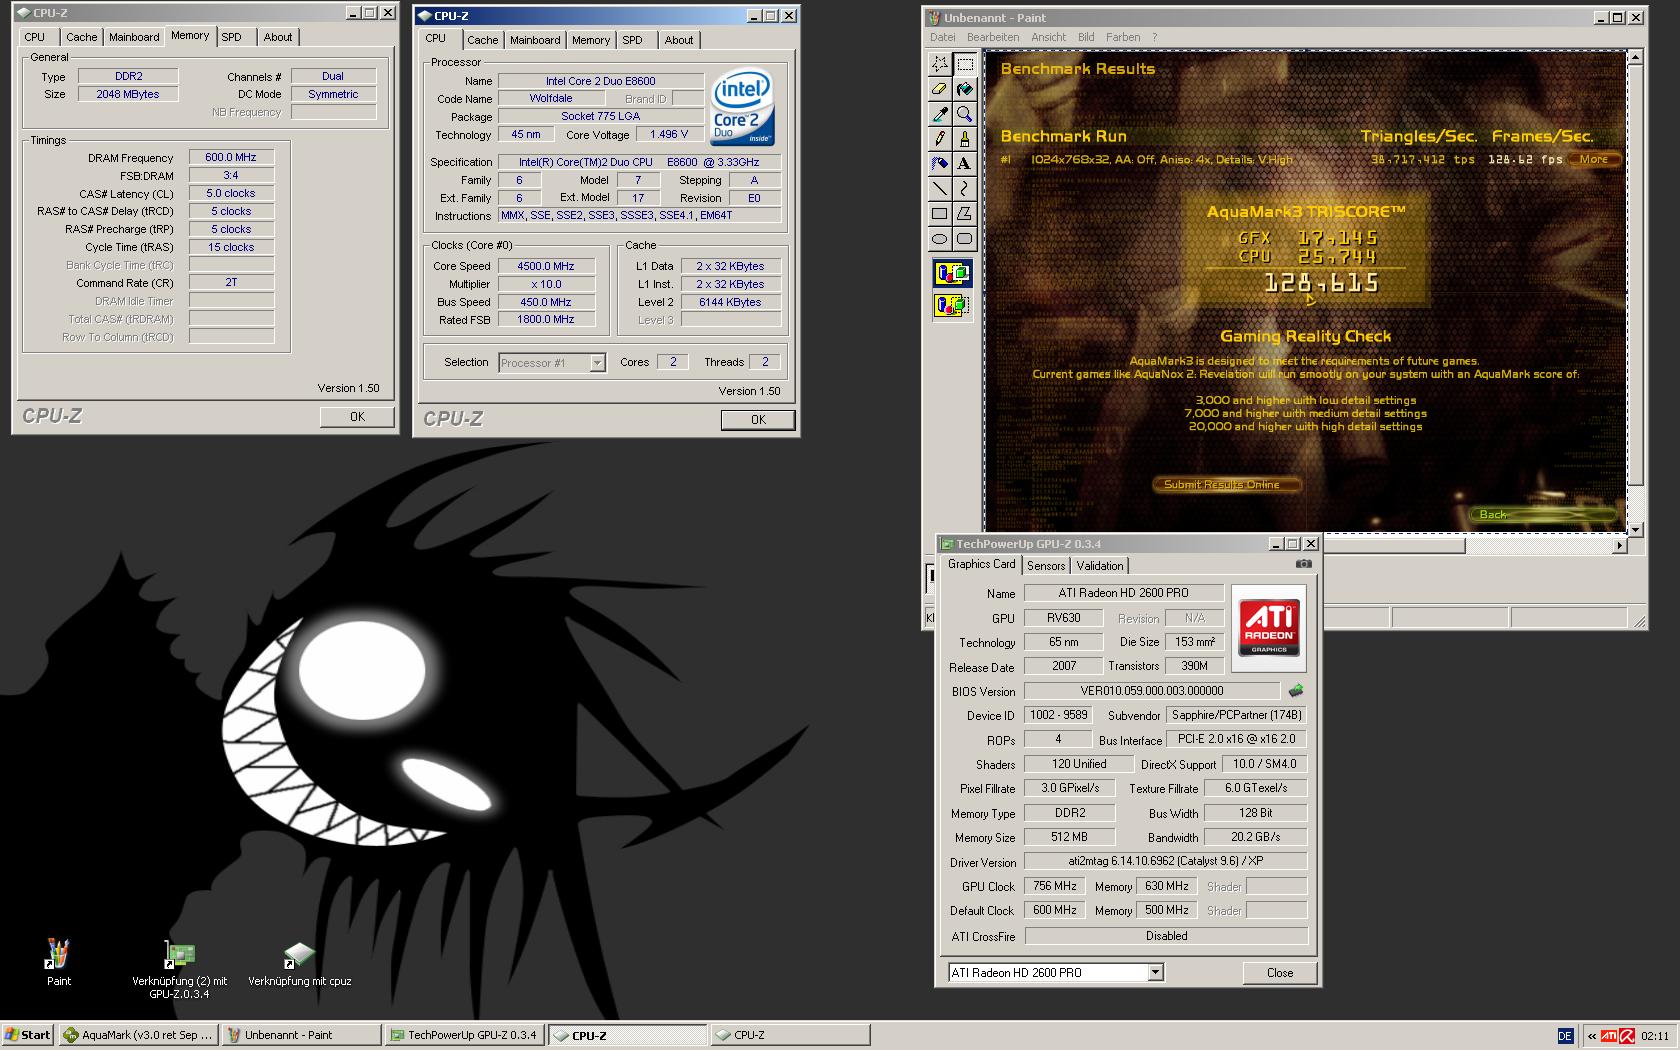Click OK in the CPU-Z CPU window

[758, 420]
